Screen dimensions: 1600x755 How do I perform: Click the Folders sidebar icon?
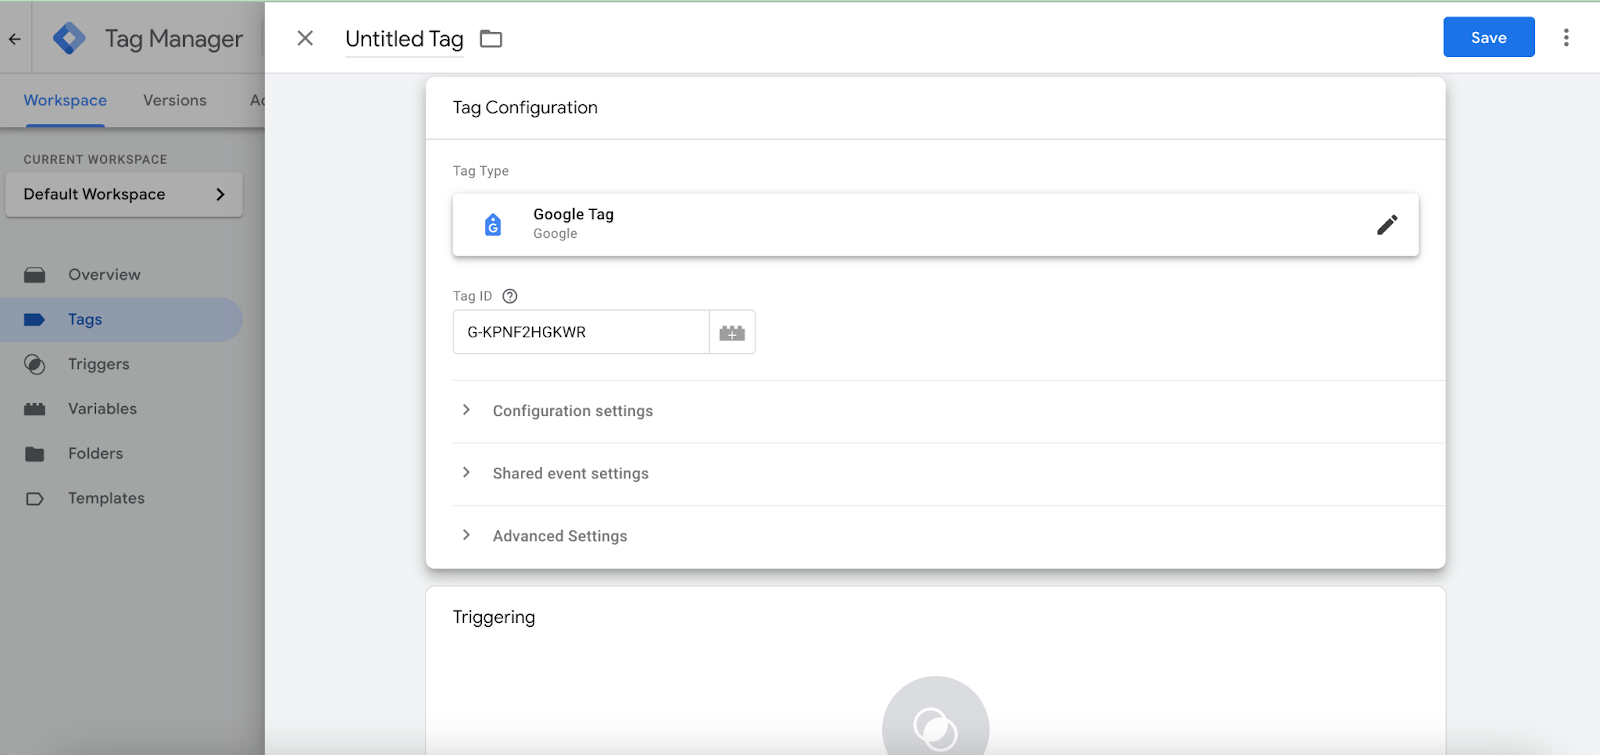35,454
